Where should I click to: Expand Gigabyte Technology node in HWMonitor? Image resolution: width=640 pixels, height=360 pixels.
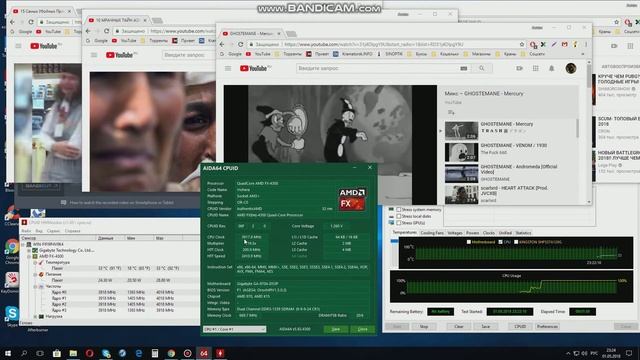[x=29, y=250]
